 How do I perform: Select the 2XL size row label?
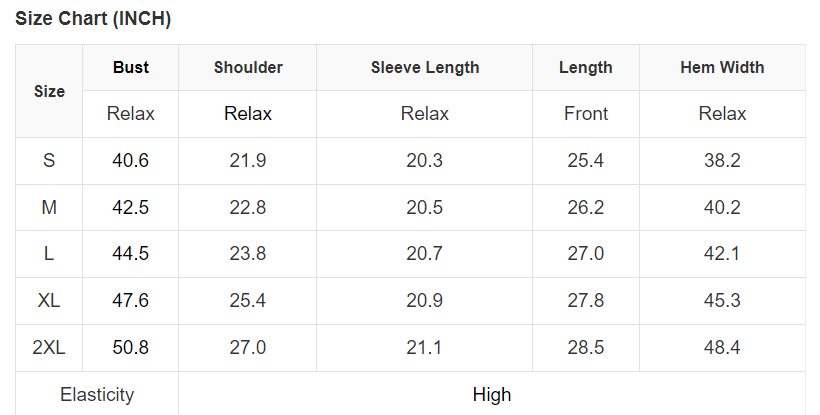49,348
